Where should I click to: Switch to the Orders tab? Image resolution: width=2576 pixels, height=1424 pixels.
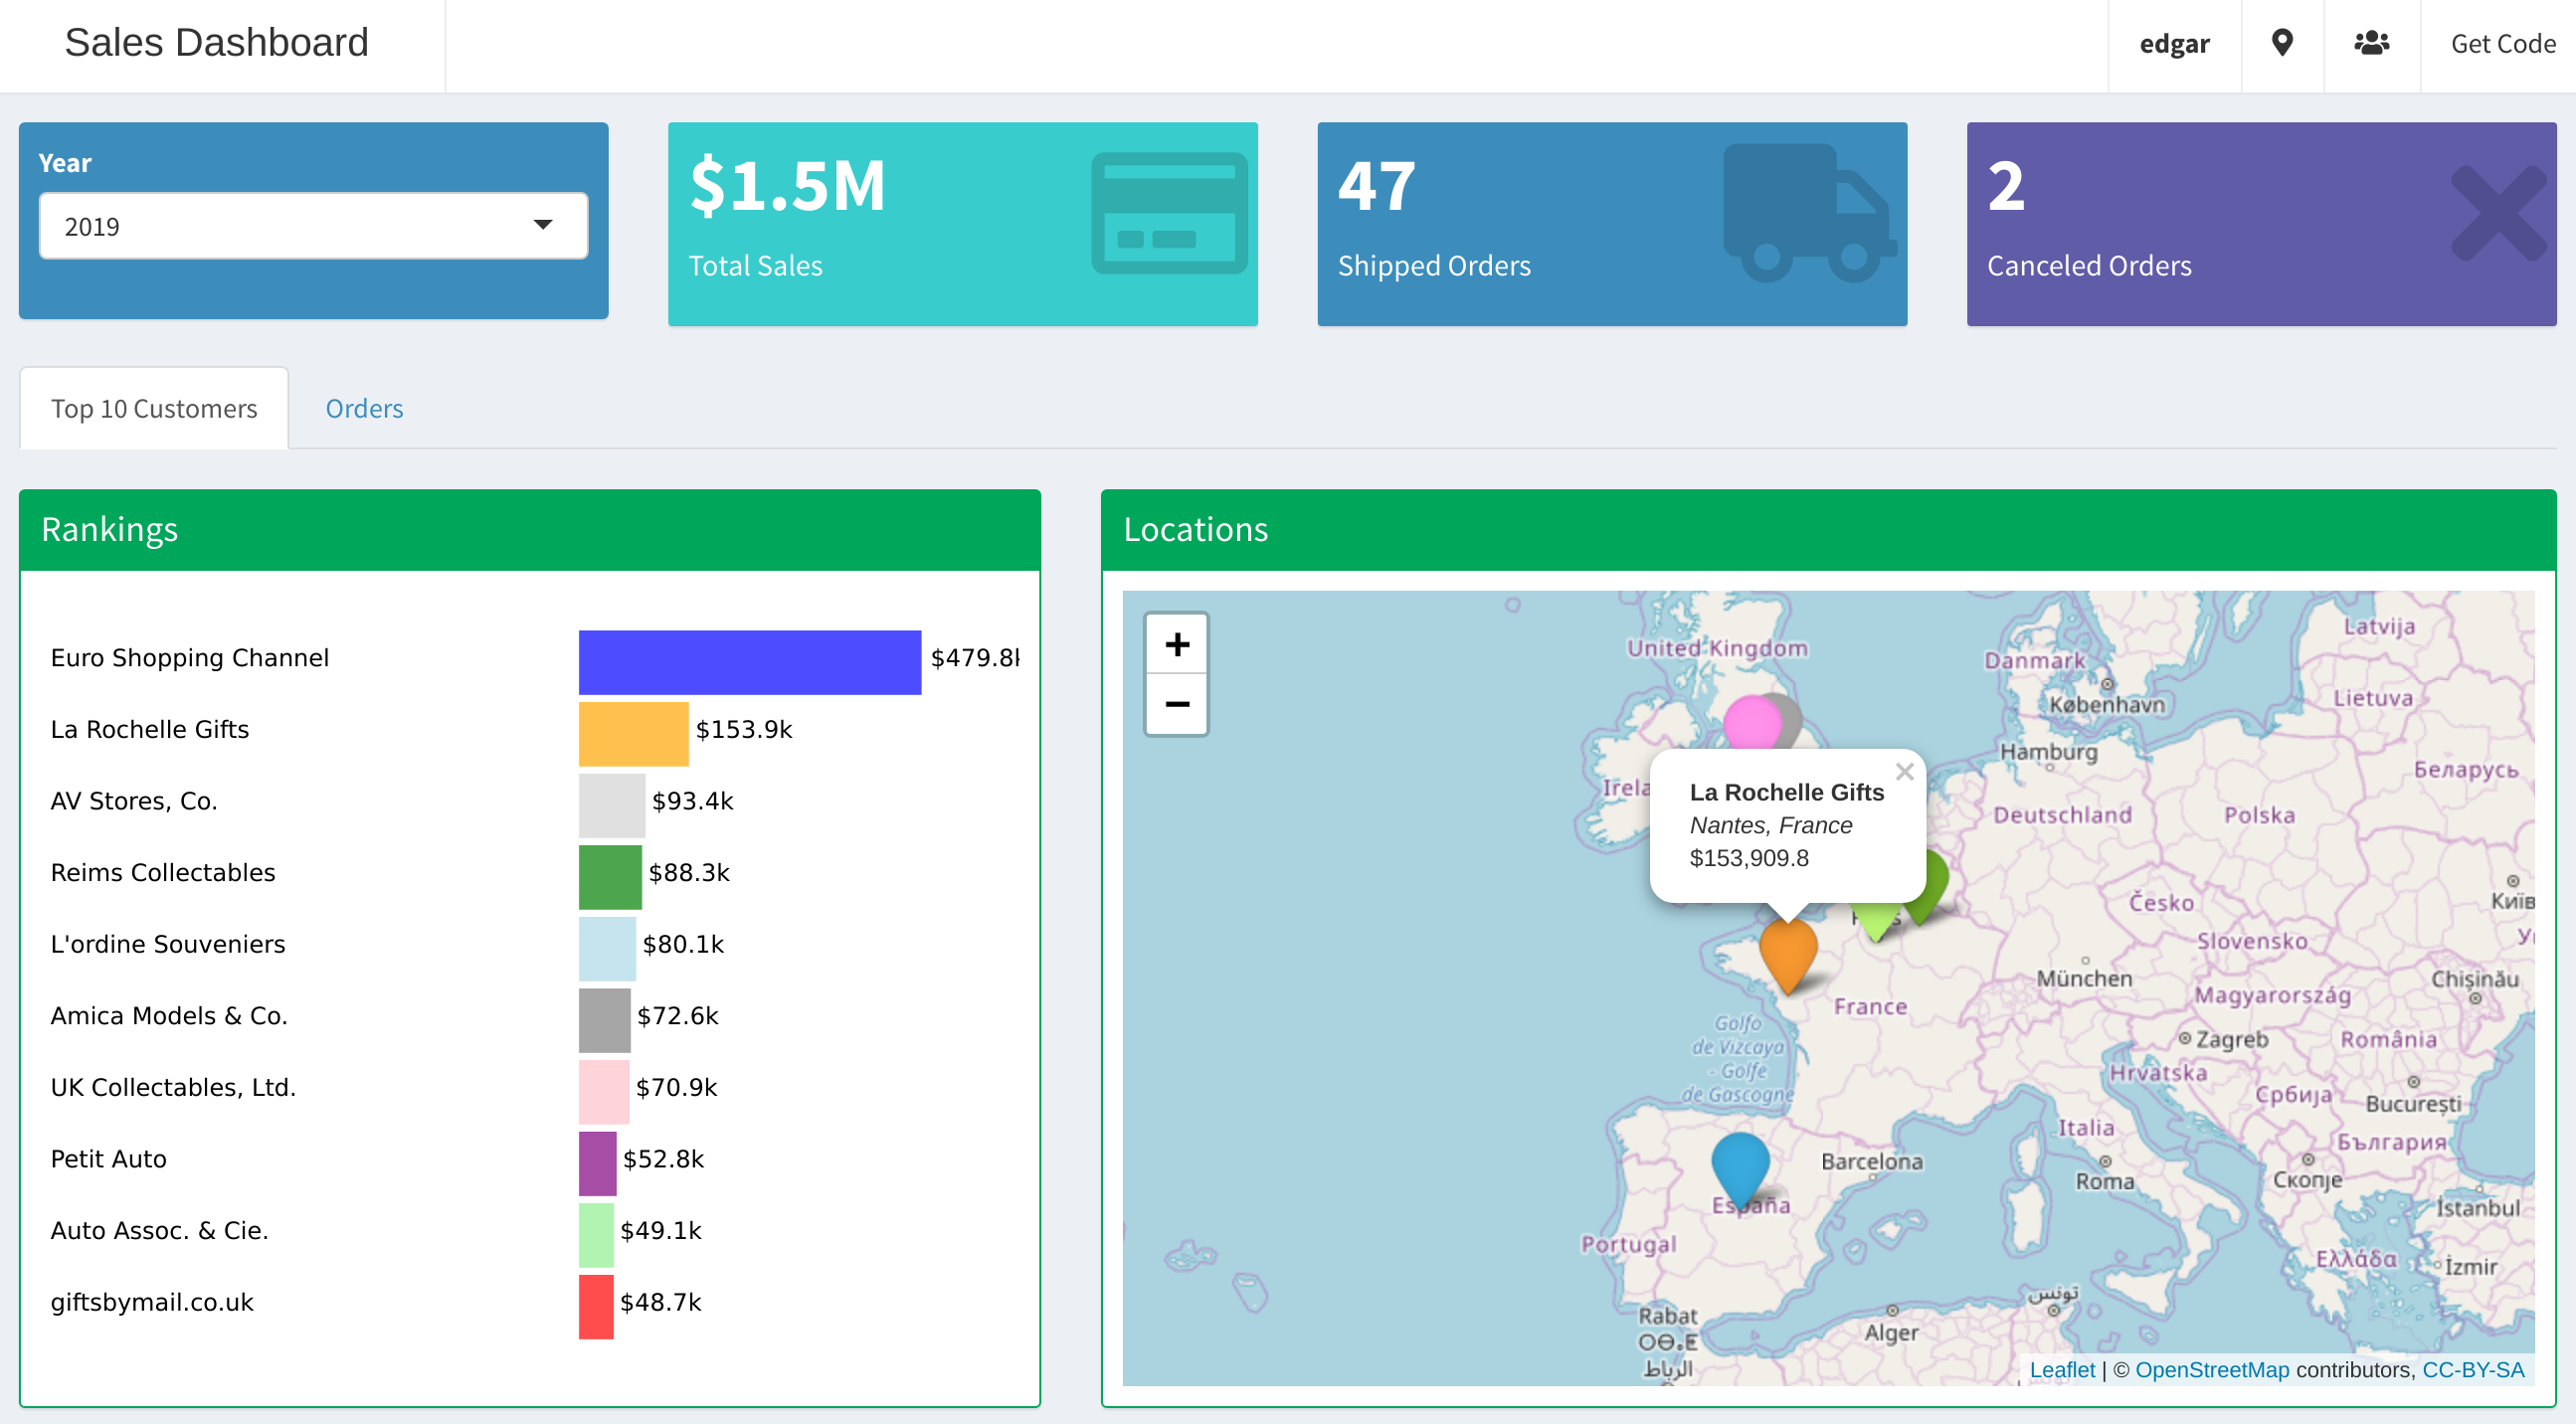[x=364, y=408]
